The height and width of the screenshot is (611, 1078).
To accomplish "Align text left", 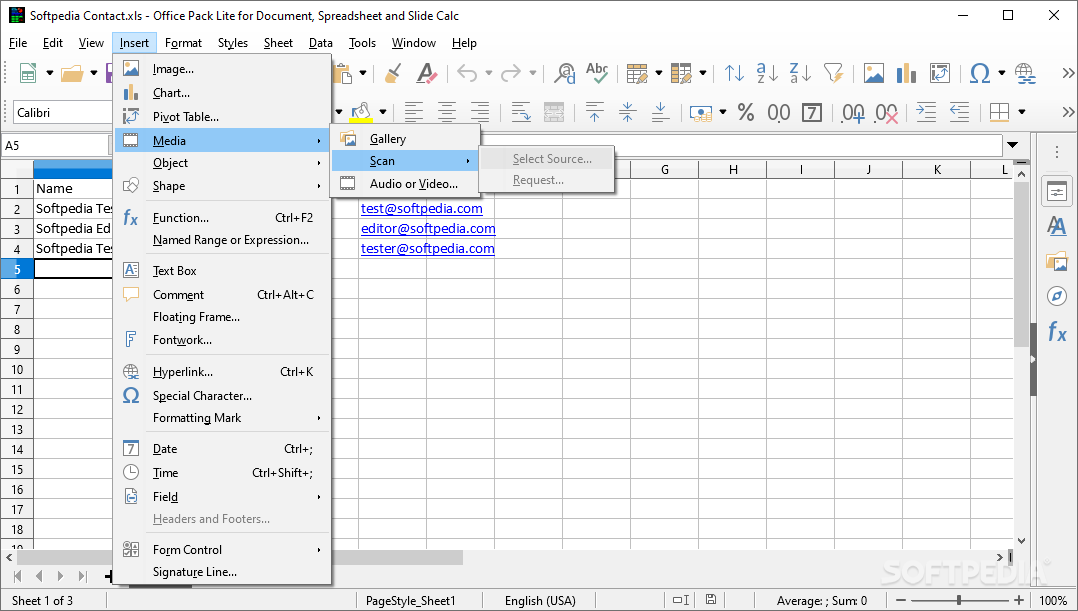I will point(414,112).
